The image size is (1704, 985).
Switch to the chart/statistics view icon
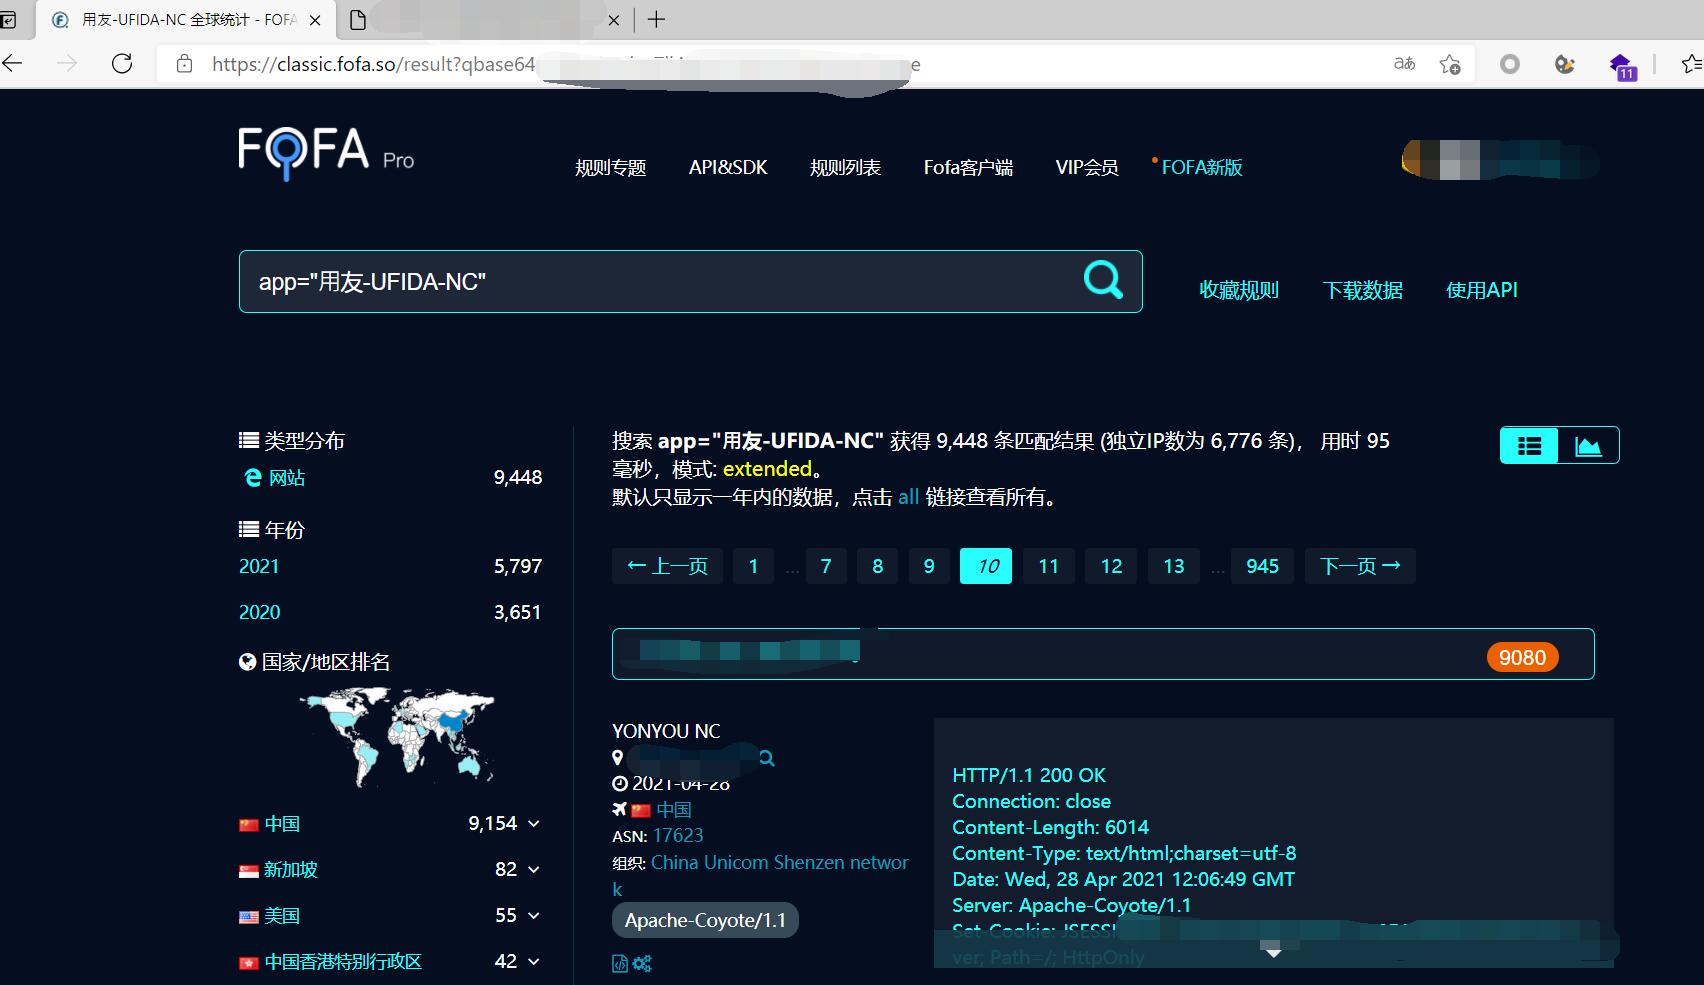pos(1589,445)
